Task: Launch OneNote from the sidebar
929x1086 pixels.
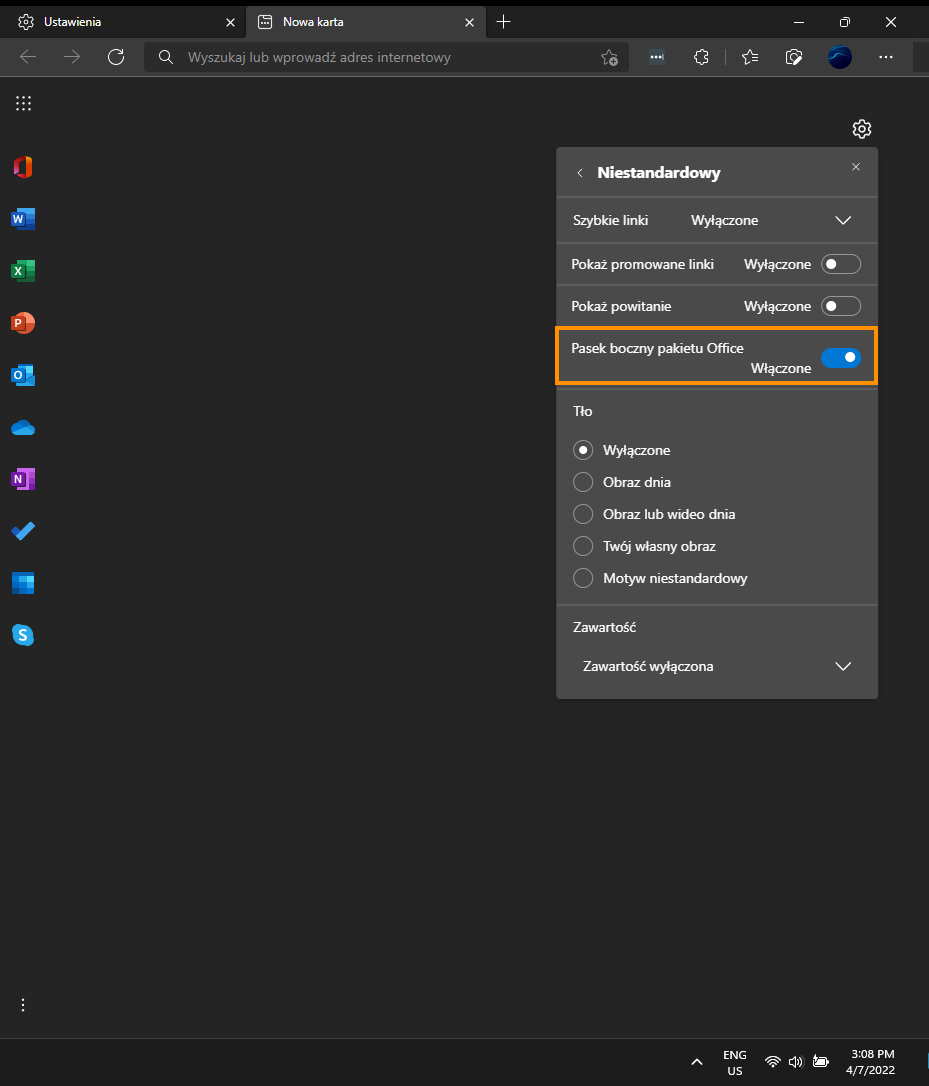Action: click(23, 479)
